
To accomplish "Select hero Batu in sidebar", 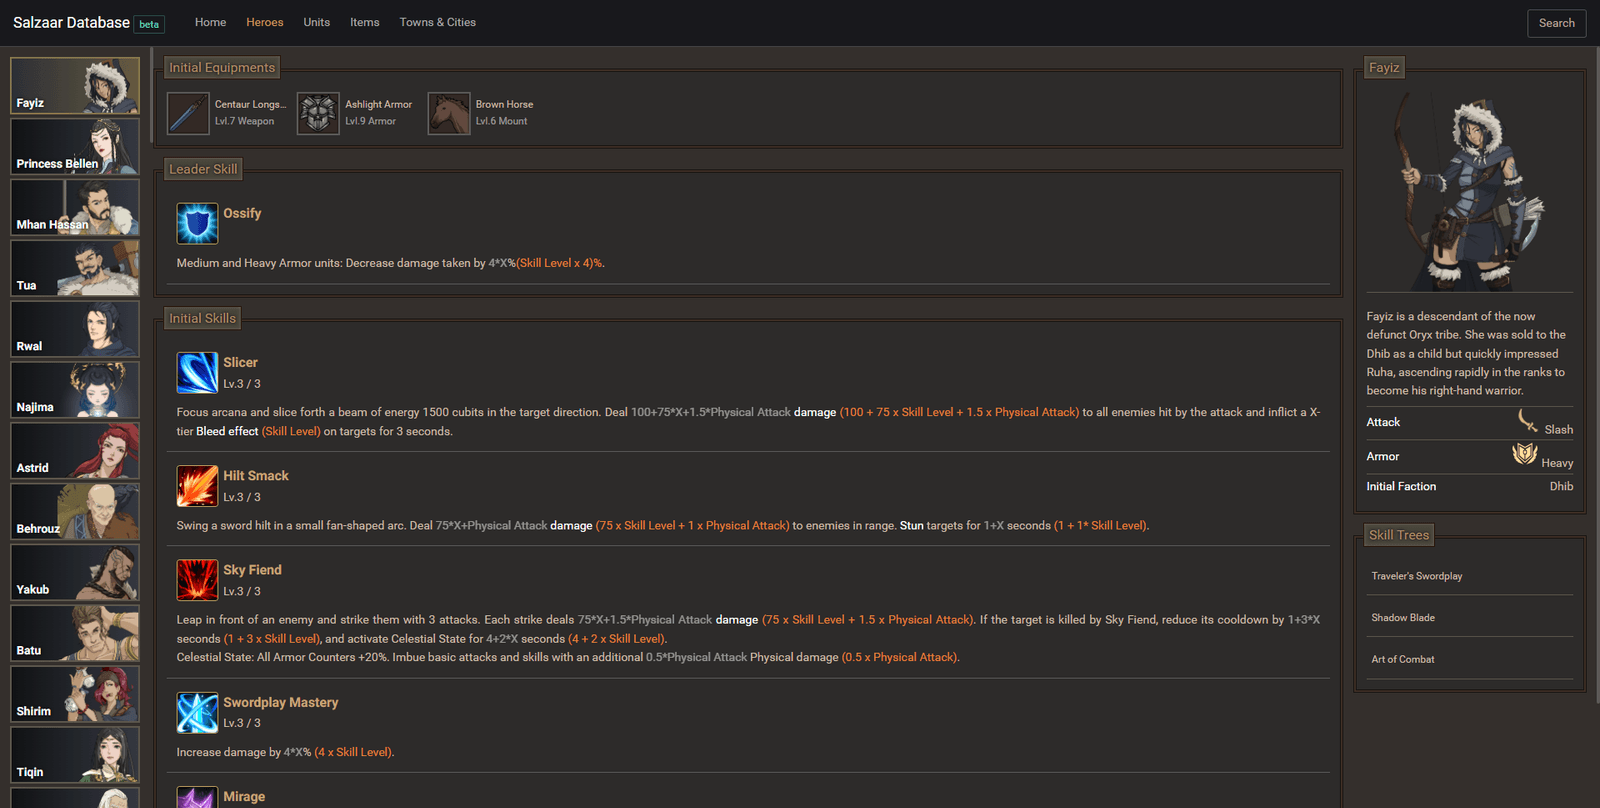I will (75, 634).
